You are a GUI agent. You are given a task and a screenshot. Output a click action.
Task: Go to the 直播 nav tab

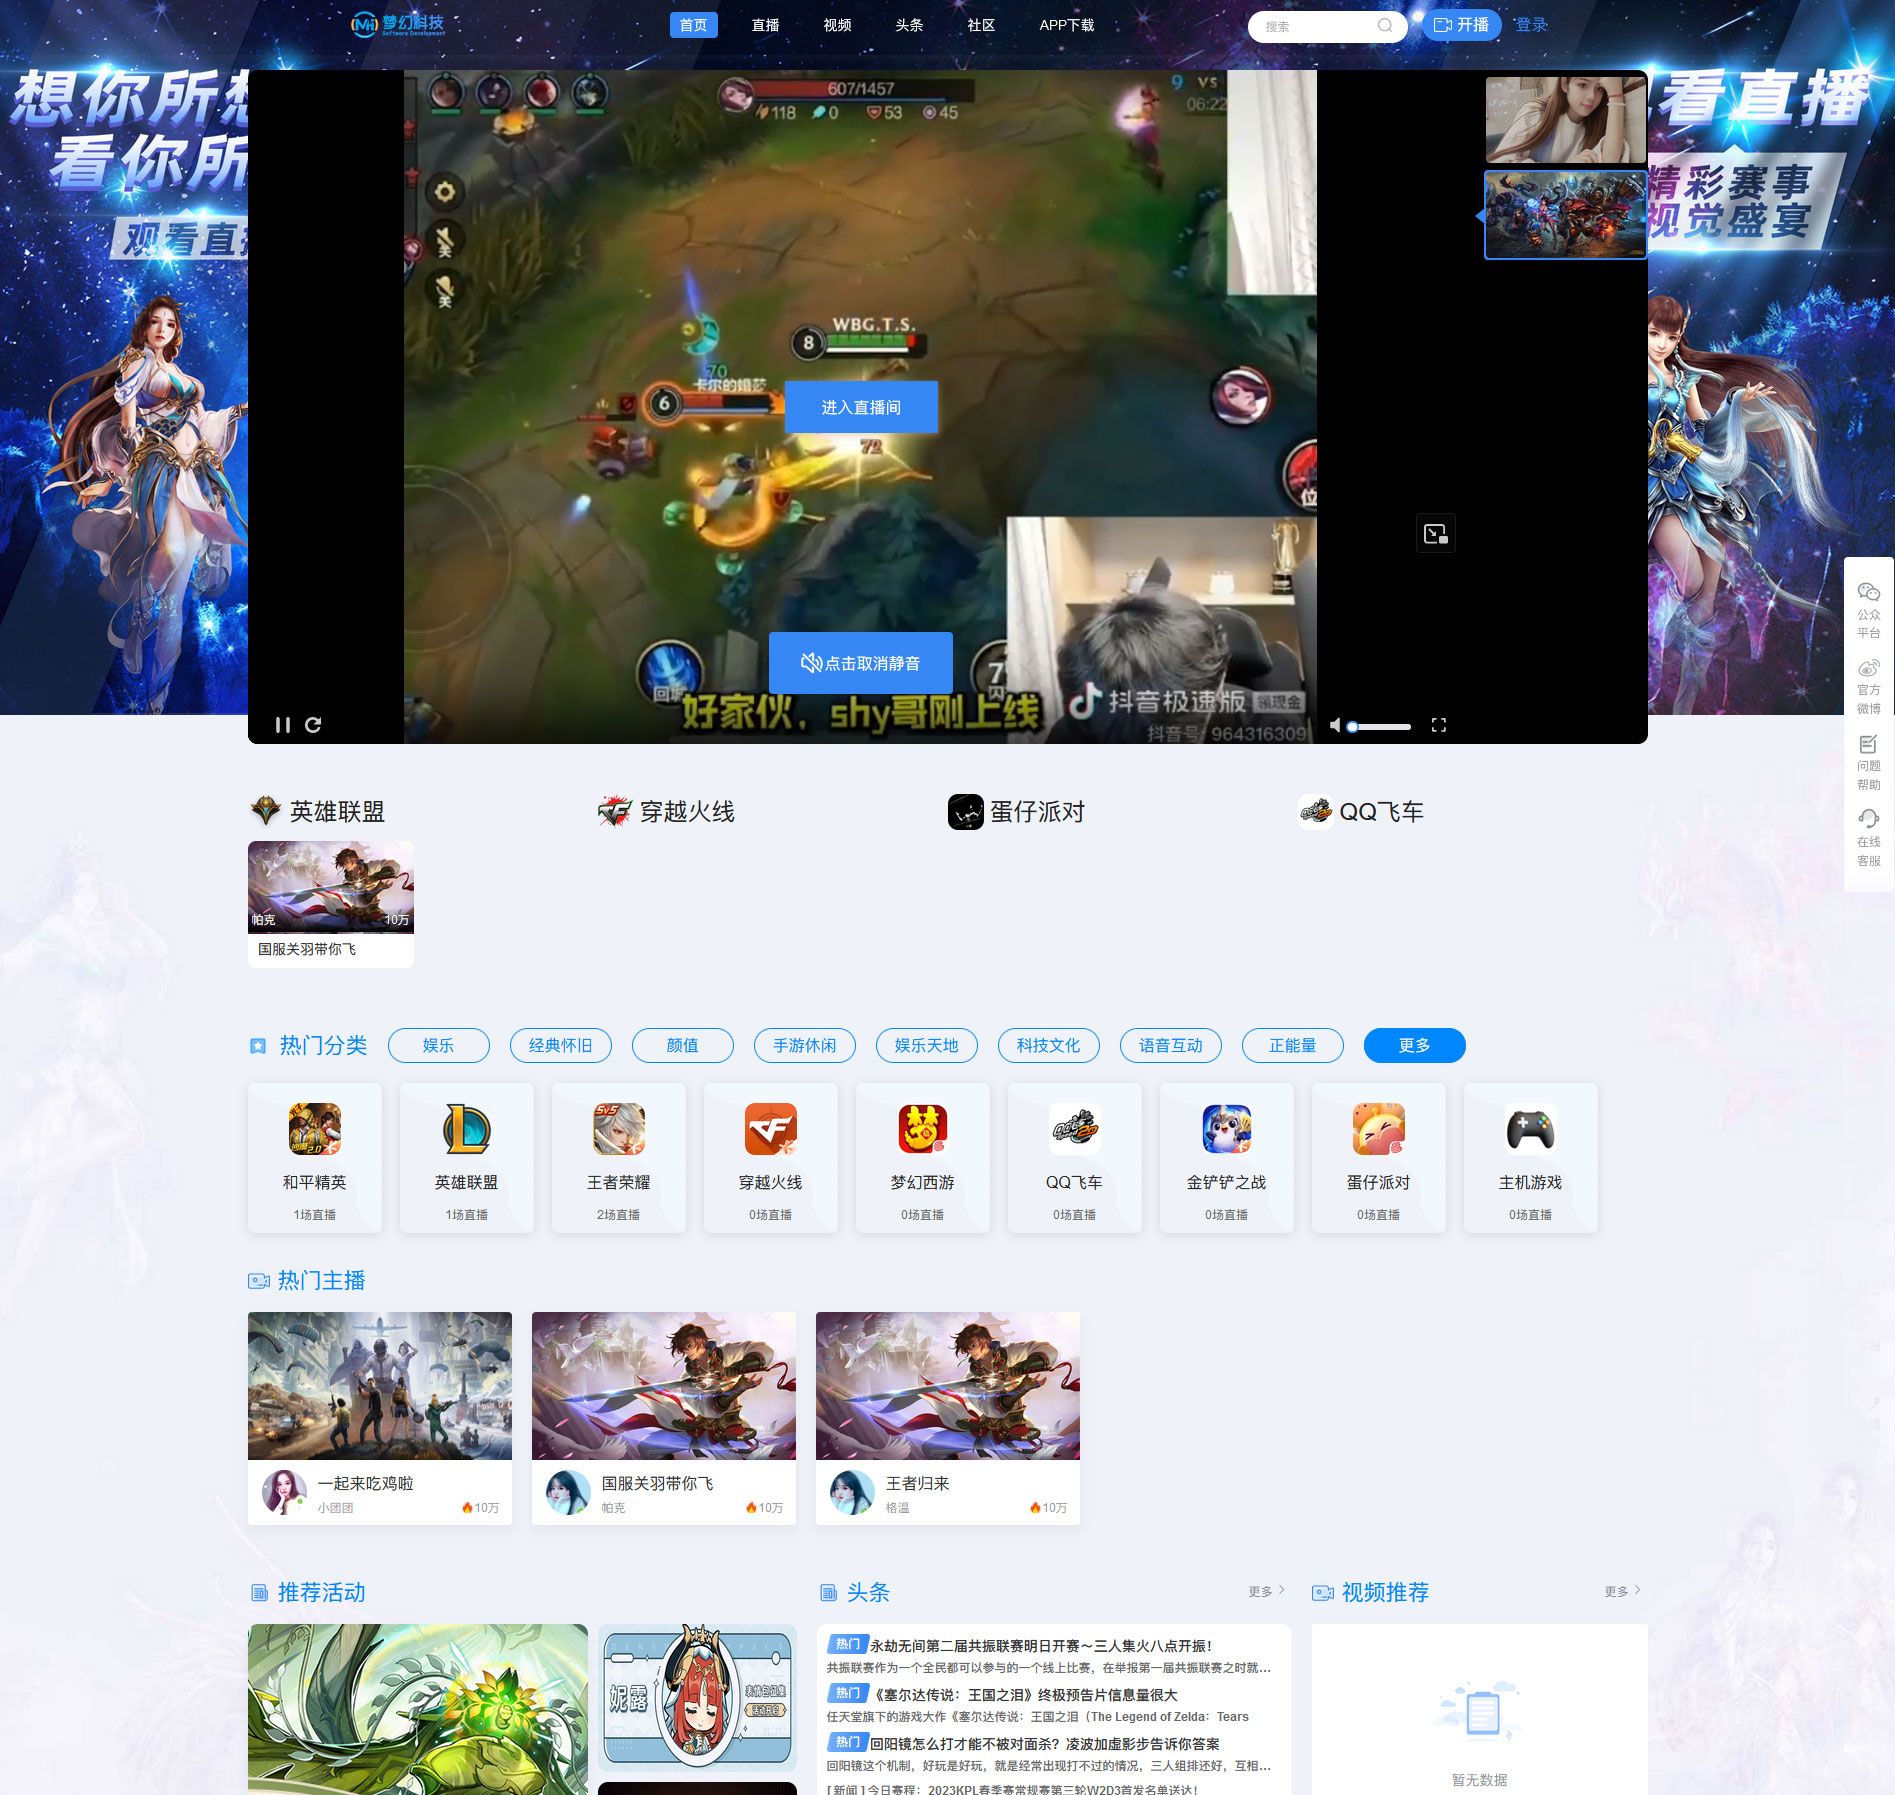tap(766, 25)
